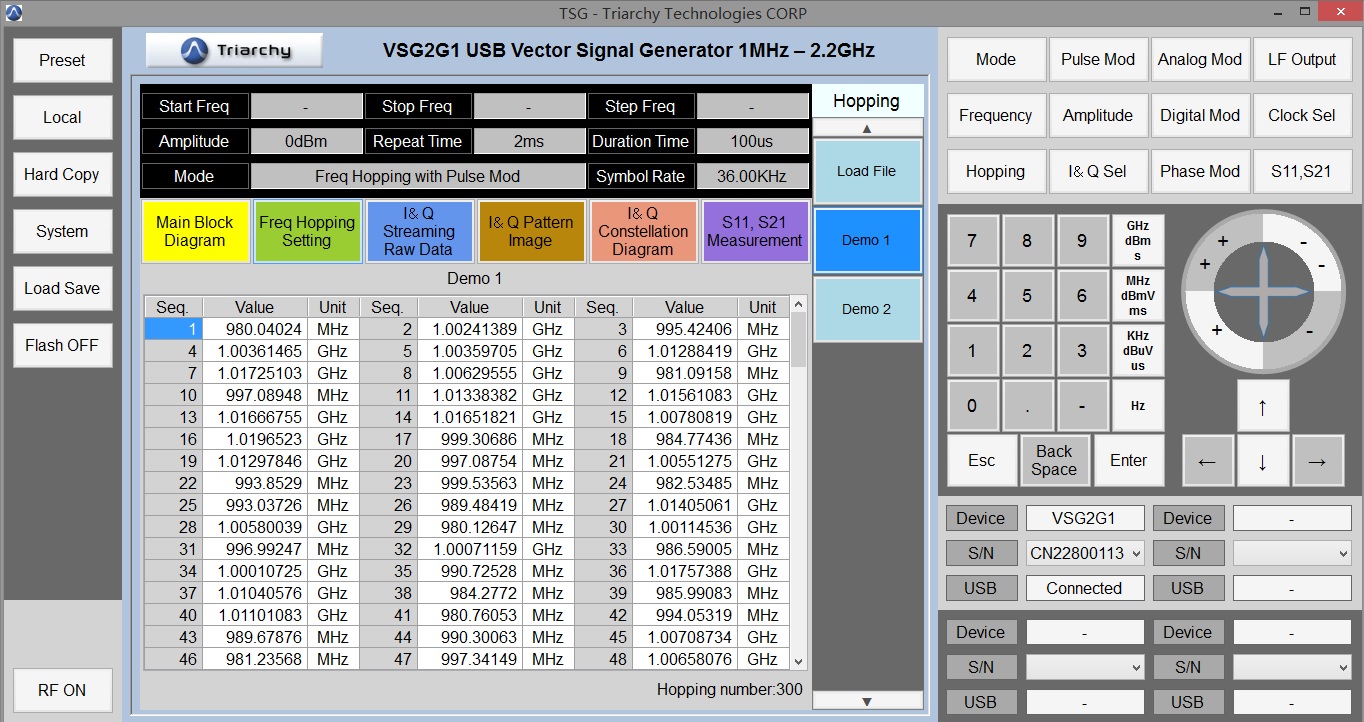
Task: Toggle the RF ON button
Action: (x=62, y=690)
